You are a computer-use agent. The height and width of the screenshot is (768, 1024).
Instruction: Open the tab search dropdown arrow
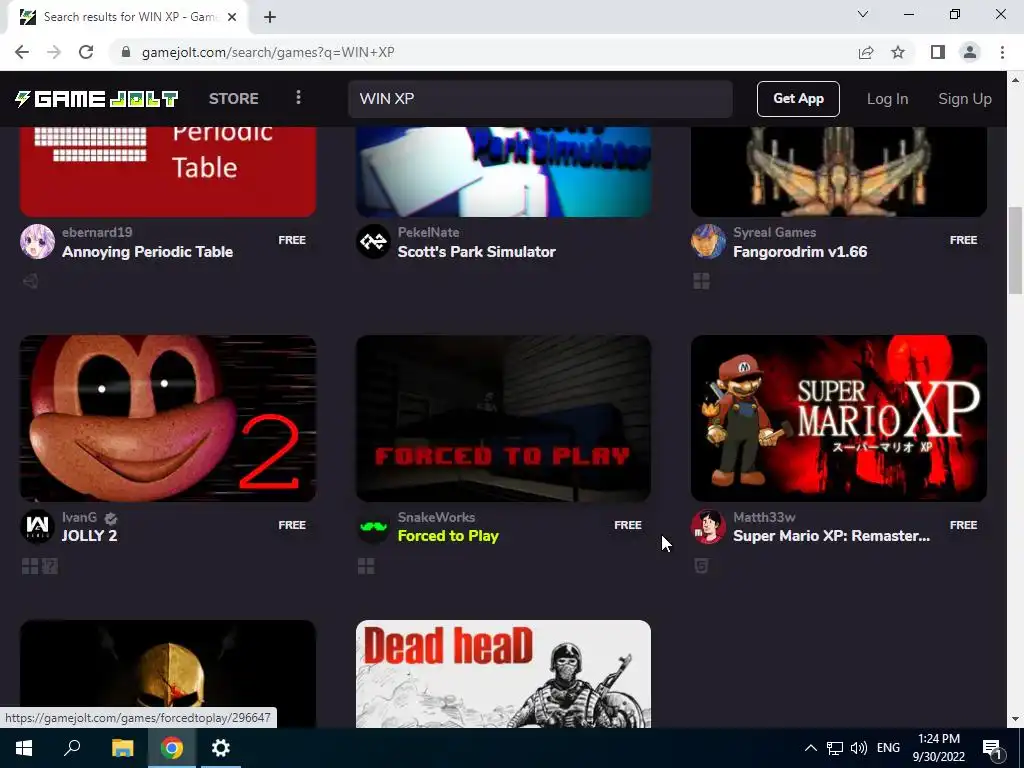click(x=863, y=14)
